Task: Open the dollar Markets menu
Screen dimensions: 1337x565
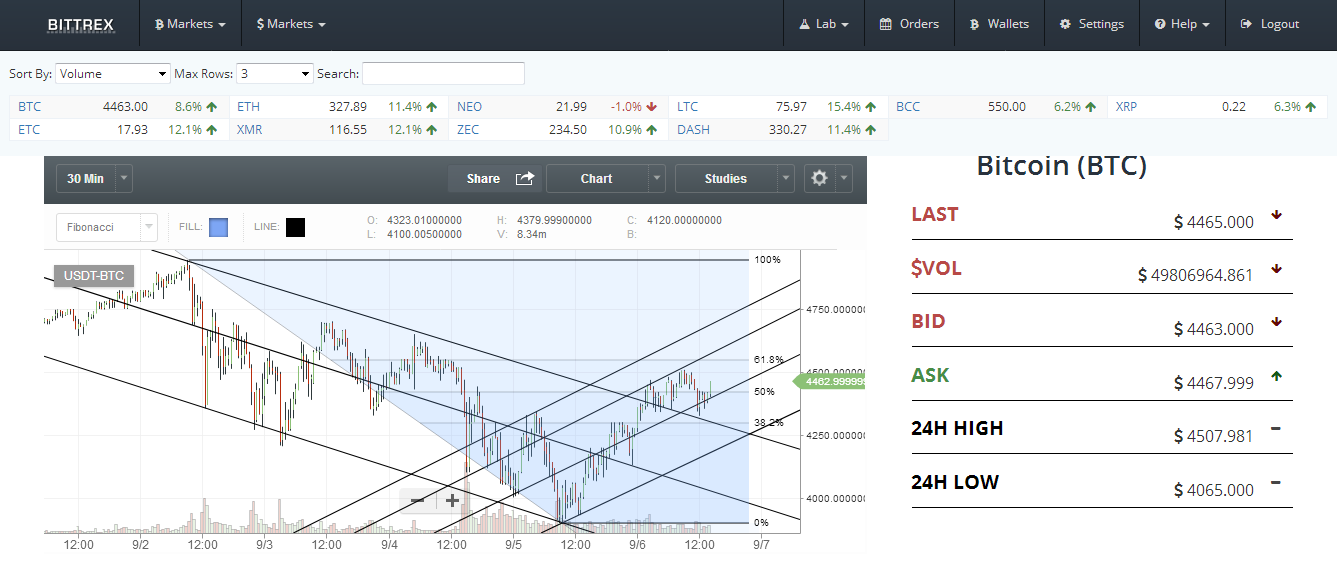Action: [291, 24]
